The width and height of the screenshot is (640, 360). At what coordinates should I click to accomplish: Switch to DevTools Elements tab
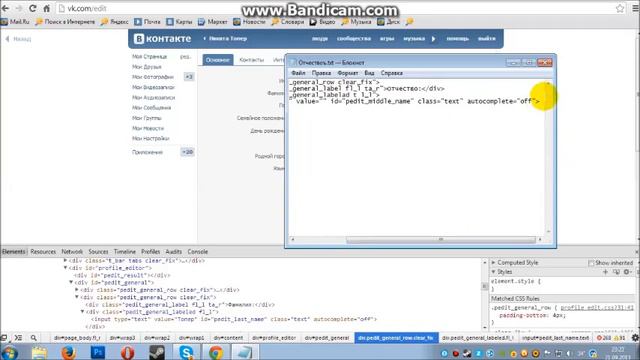click(x=13, y=251)
